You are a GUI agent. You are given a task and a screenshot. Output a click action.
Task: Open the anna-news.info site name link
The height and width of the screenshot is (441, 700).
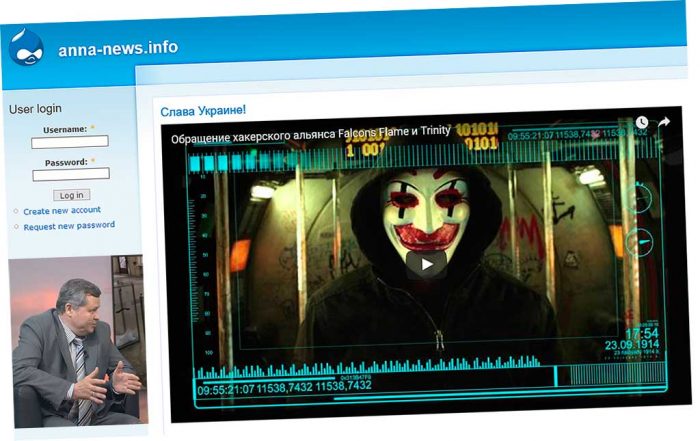(x=117, y=48)
